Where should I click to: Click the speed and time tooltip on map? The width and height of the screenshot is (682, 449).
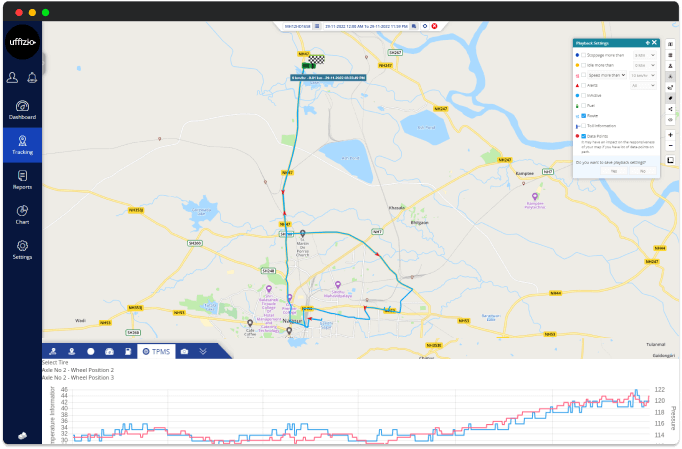pyautogui.click(x=328, y=78)
